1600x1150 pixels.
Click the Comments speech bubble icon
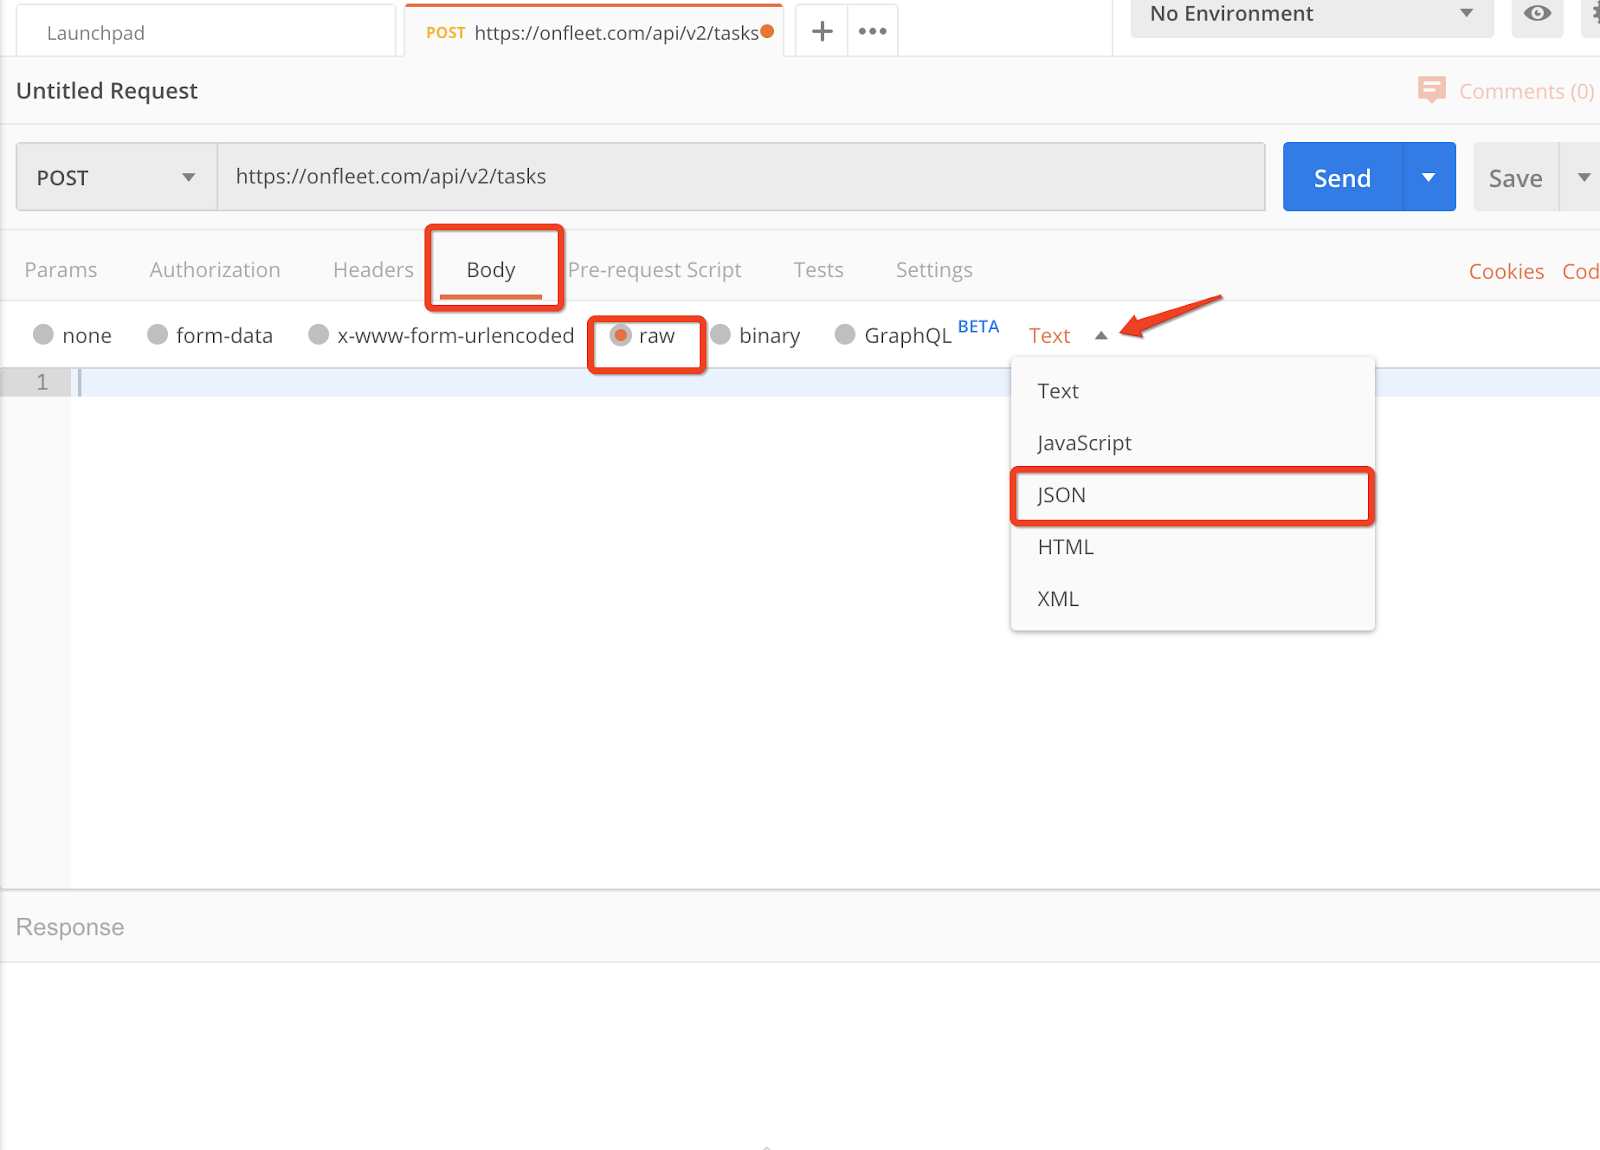(1432, 90)
